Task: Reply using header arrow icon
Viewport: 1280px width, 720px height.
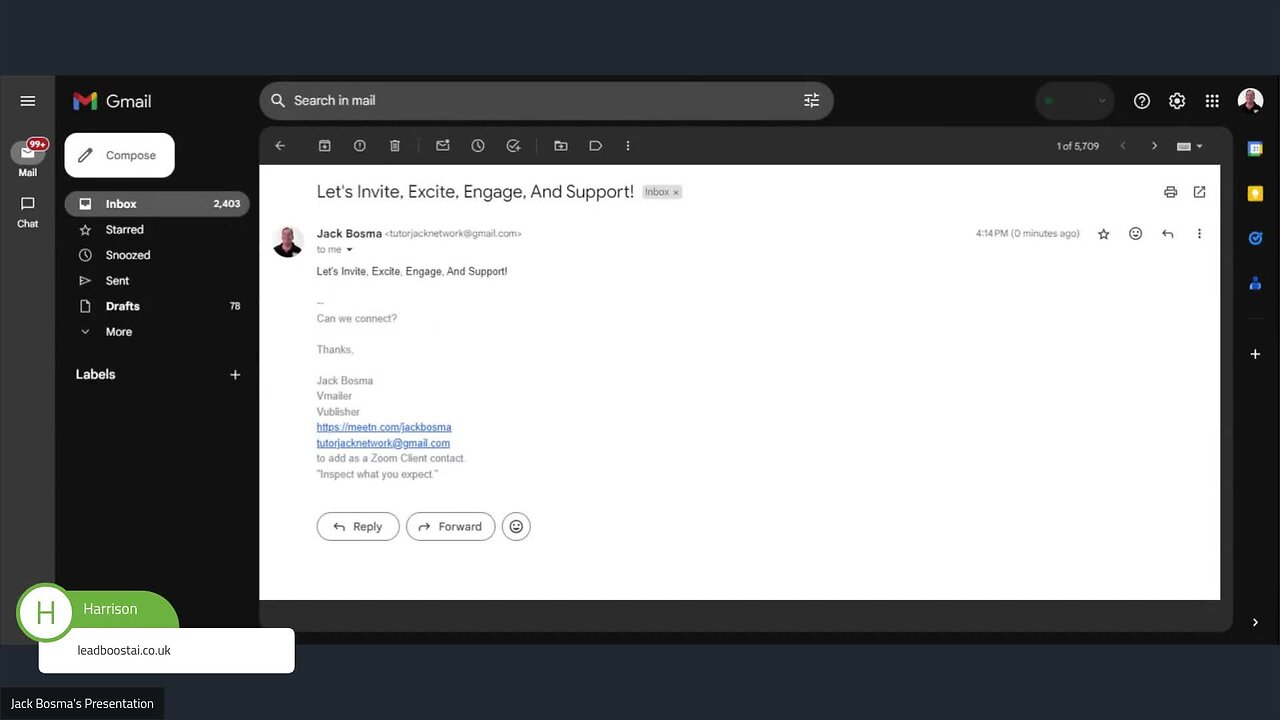Action: (x=1167, y=234)
